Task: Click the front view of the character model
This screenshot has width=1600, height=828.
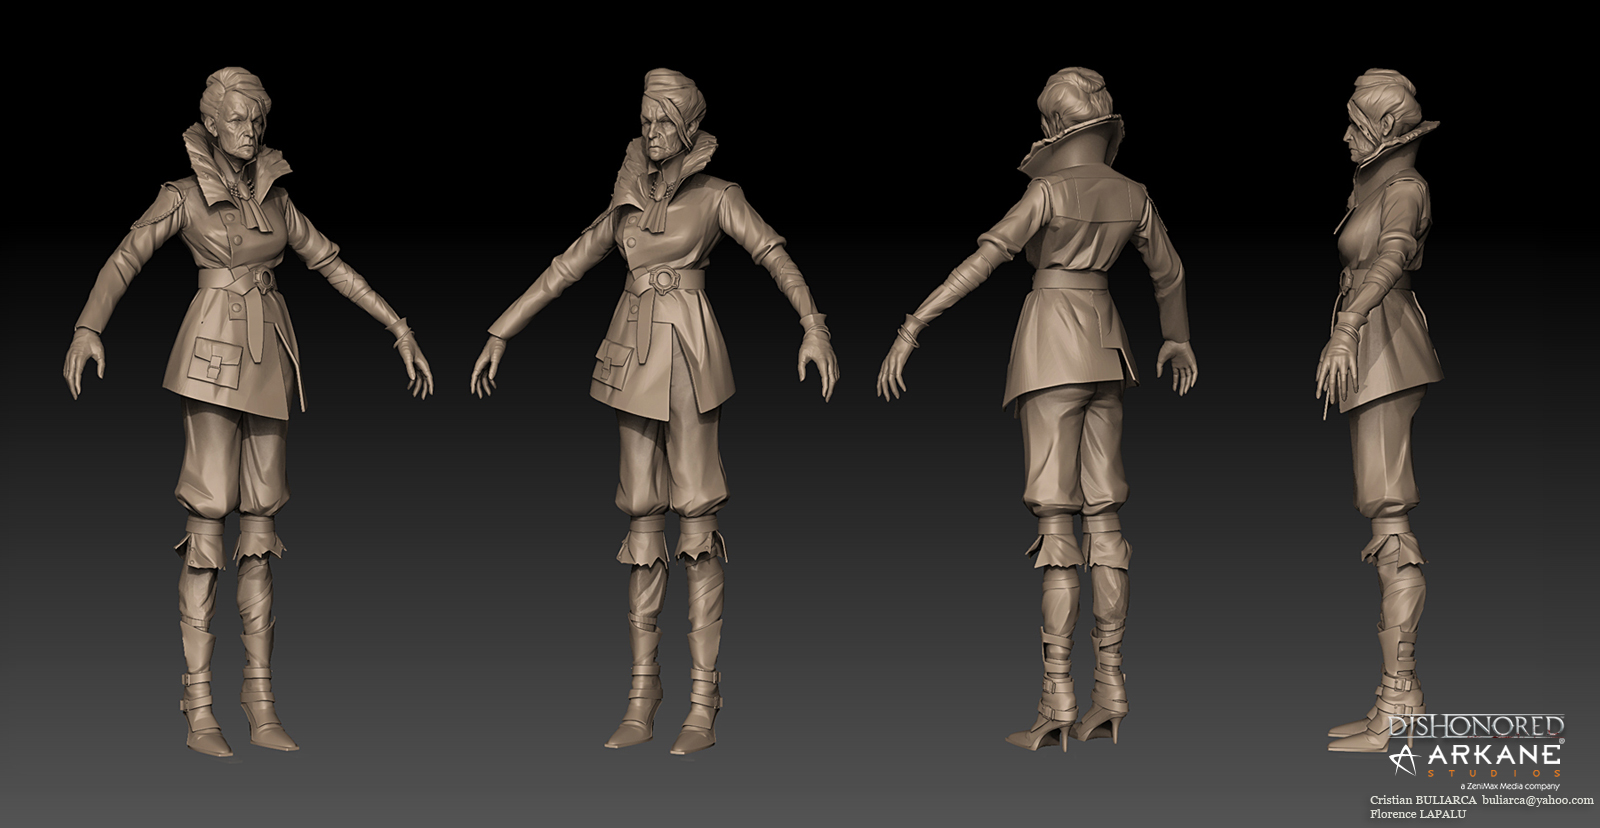Action: (250, 410)
